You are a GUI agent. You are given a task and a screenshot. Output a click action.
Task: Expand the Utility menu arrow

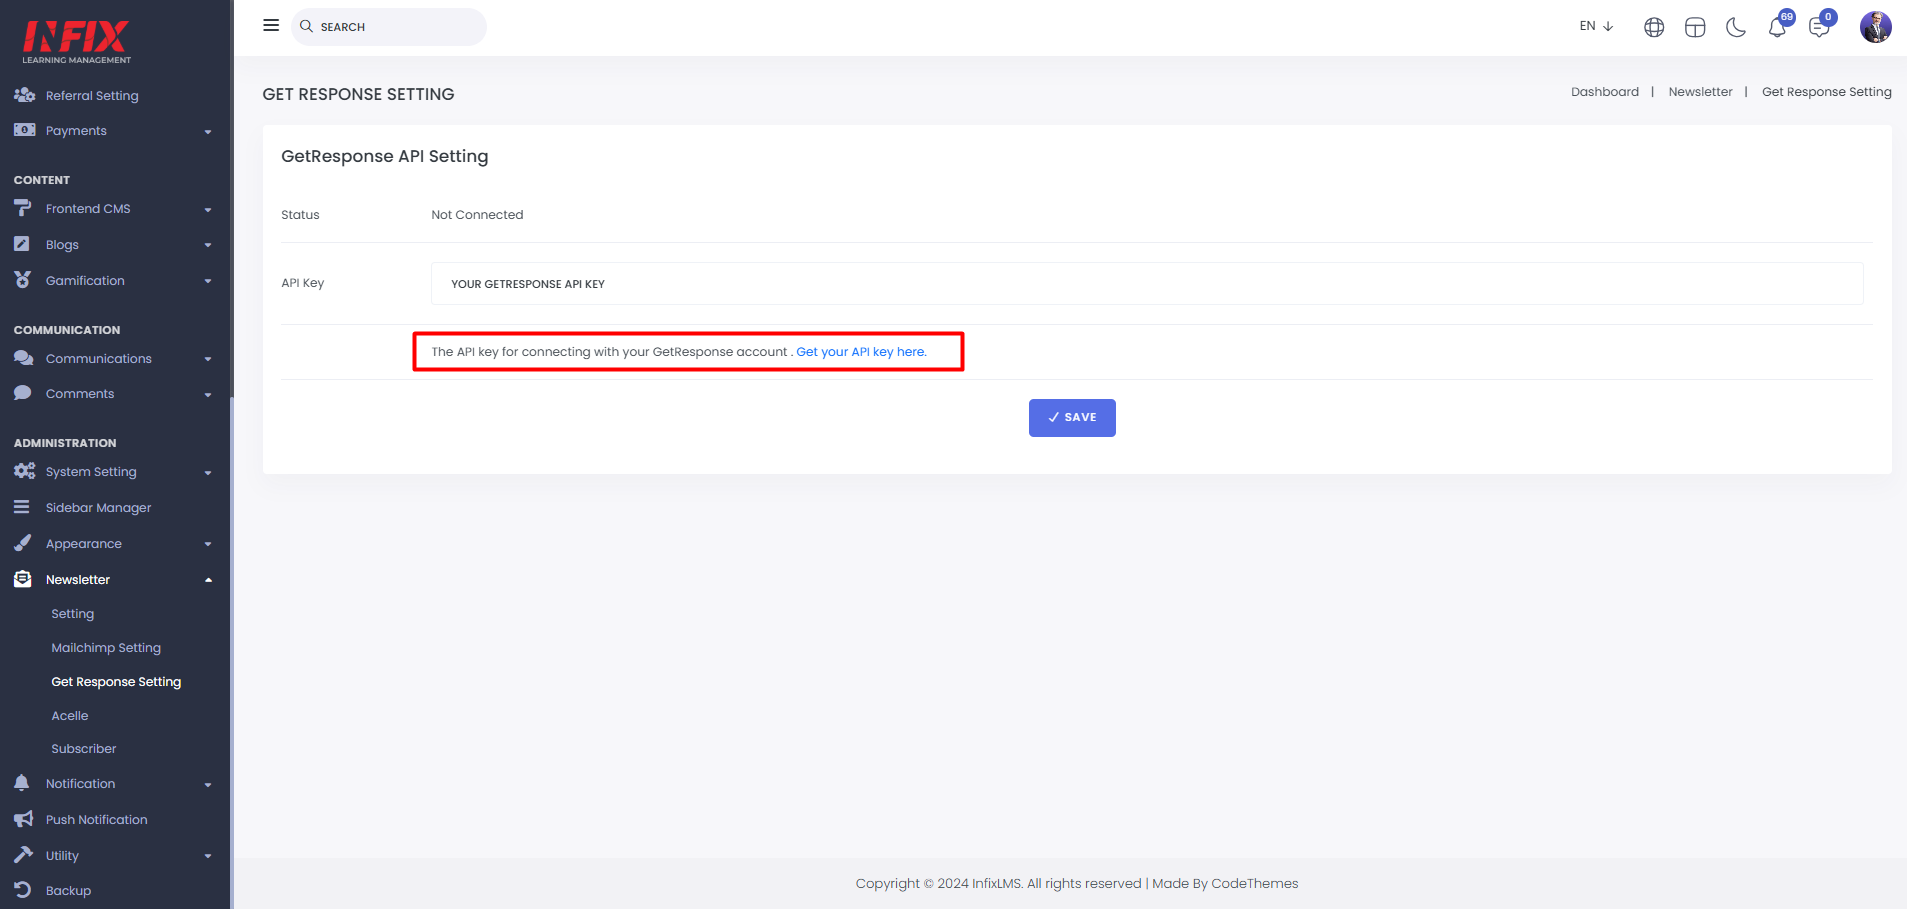click(208, 857)
